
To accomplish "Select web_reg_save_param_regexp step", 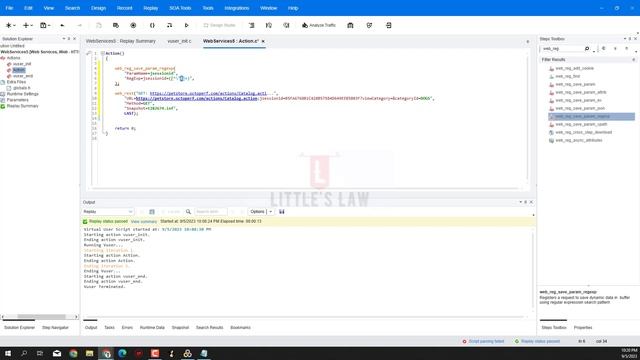I will 591,116.
